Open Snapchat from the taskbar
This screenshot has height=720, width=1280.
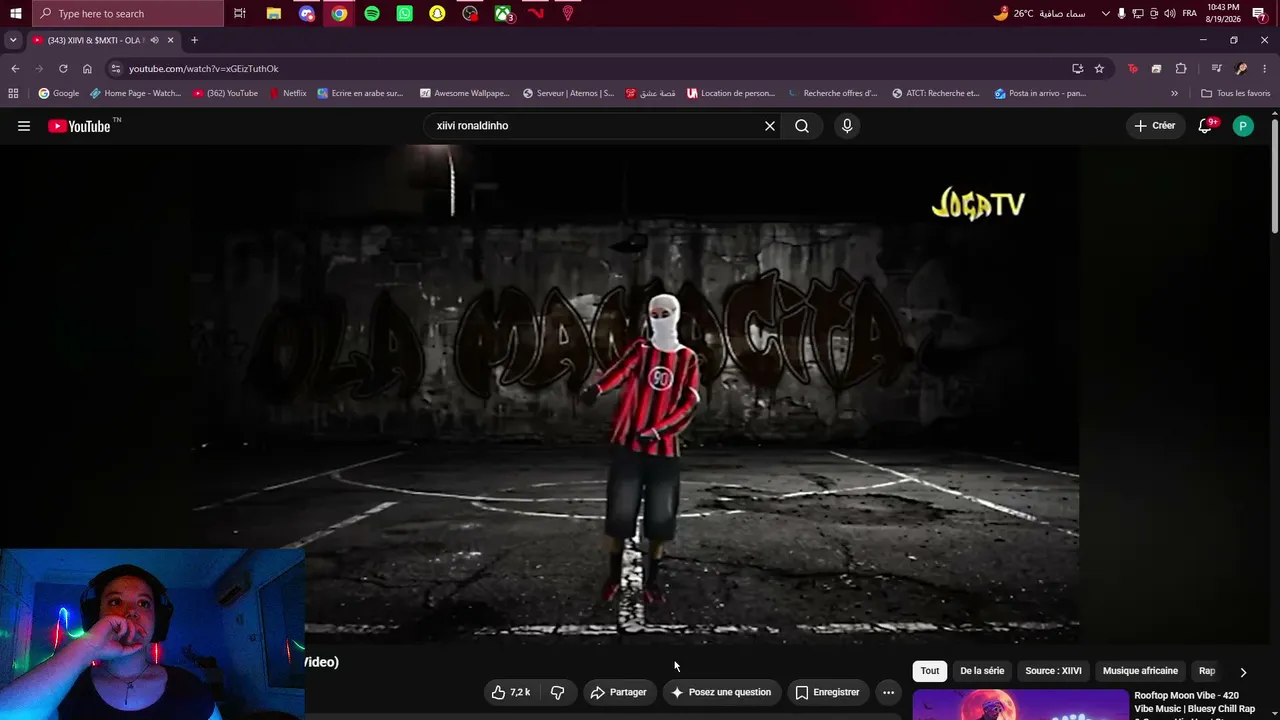click(437, 13)
